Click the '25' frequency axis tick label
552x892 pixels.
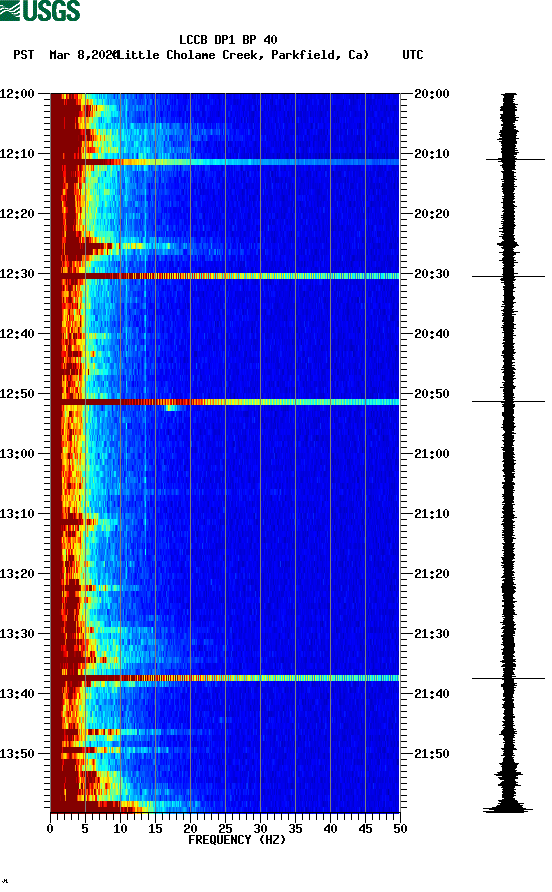coord(225,829)
